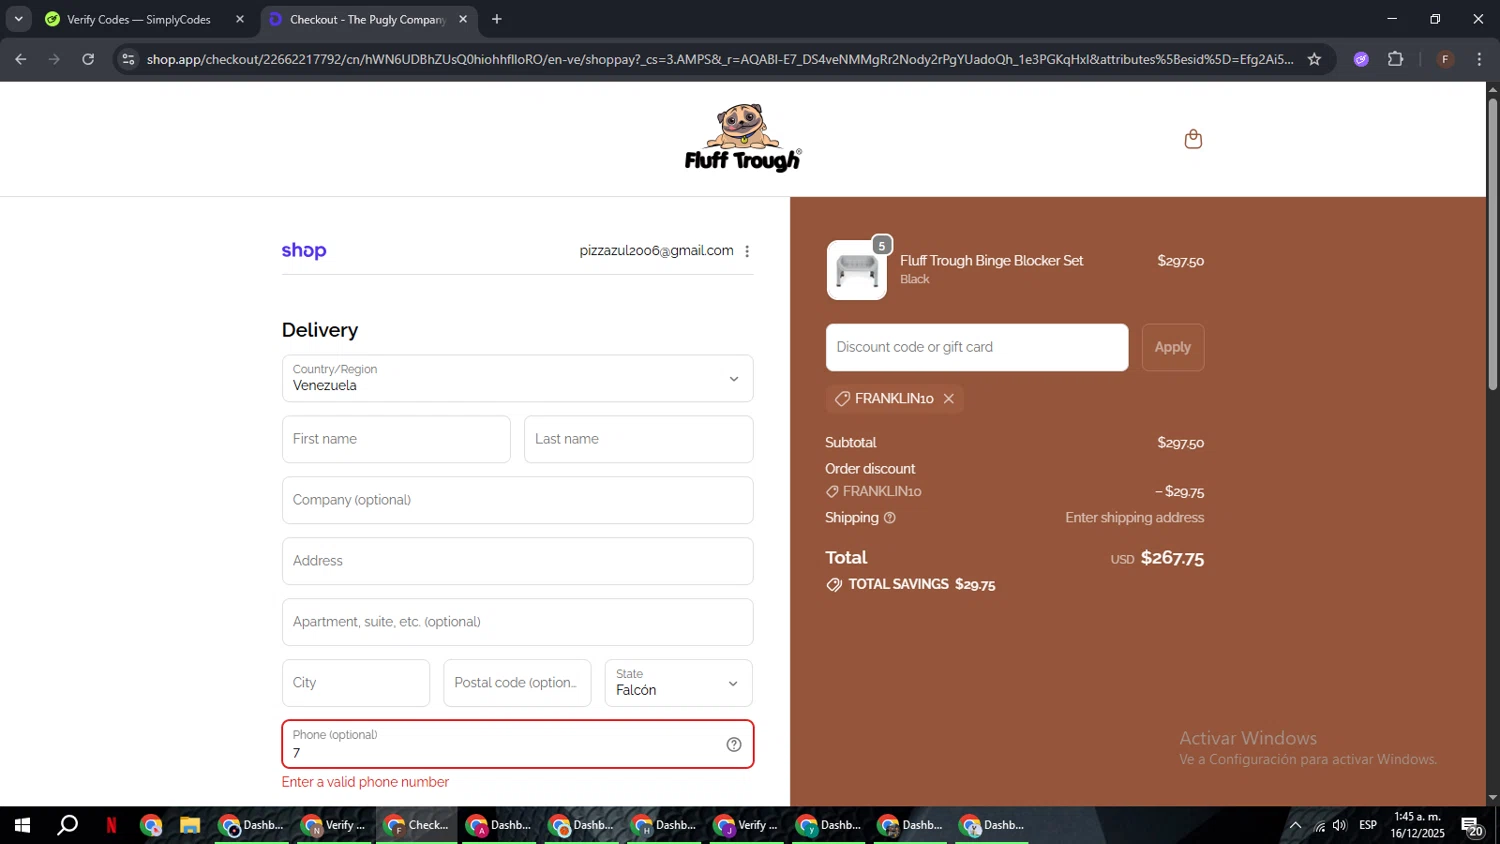Open the three-dot account options menu

click(x=747, y=251)
